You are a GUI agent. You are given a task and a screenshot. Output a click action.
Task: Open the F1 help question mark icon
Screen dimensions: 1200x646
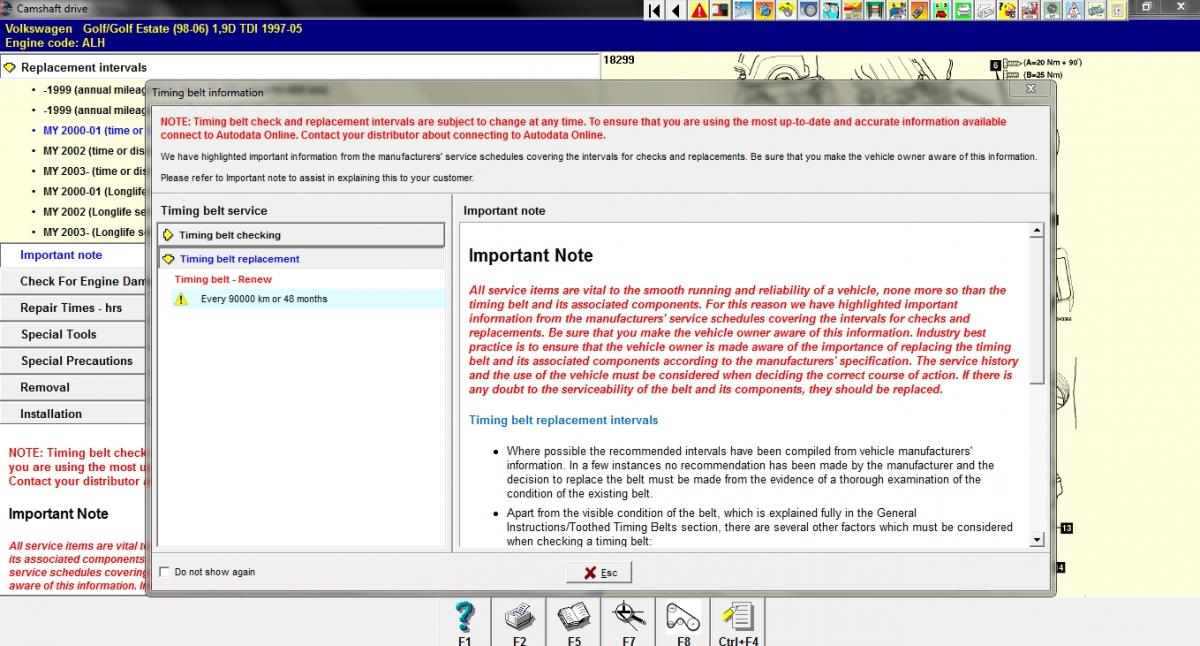pos(465,617)
